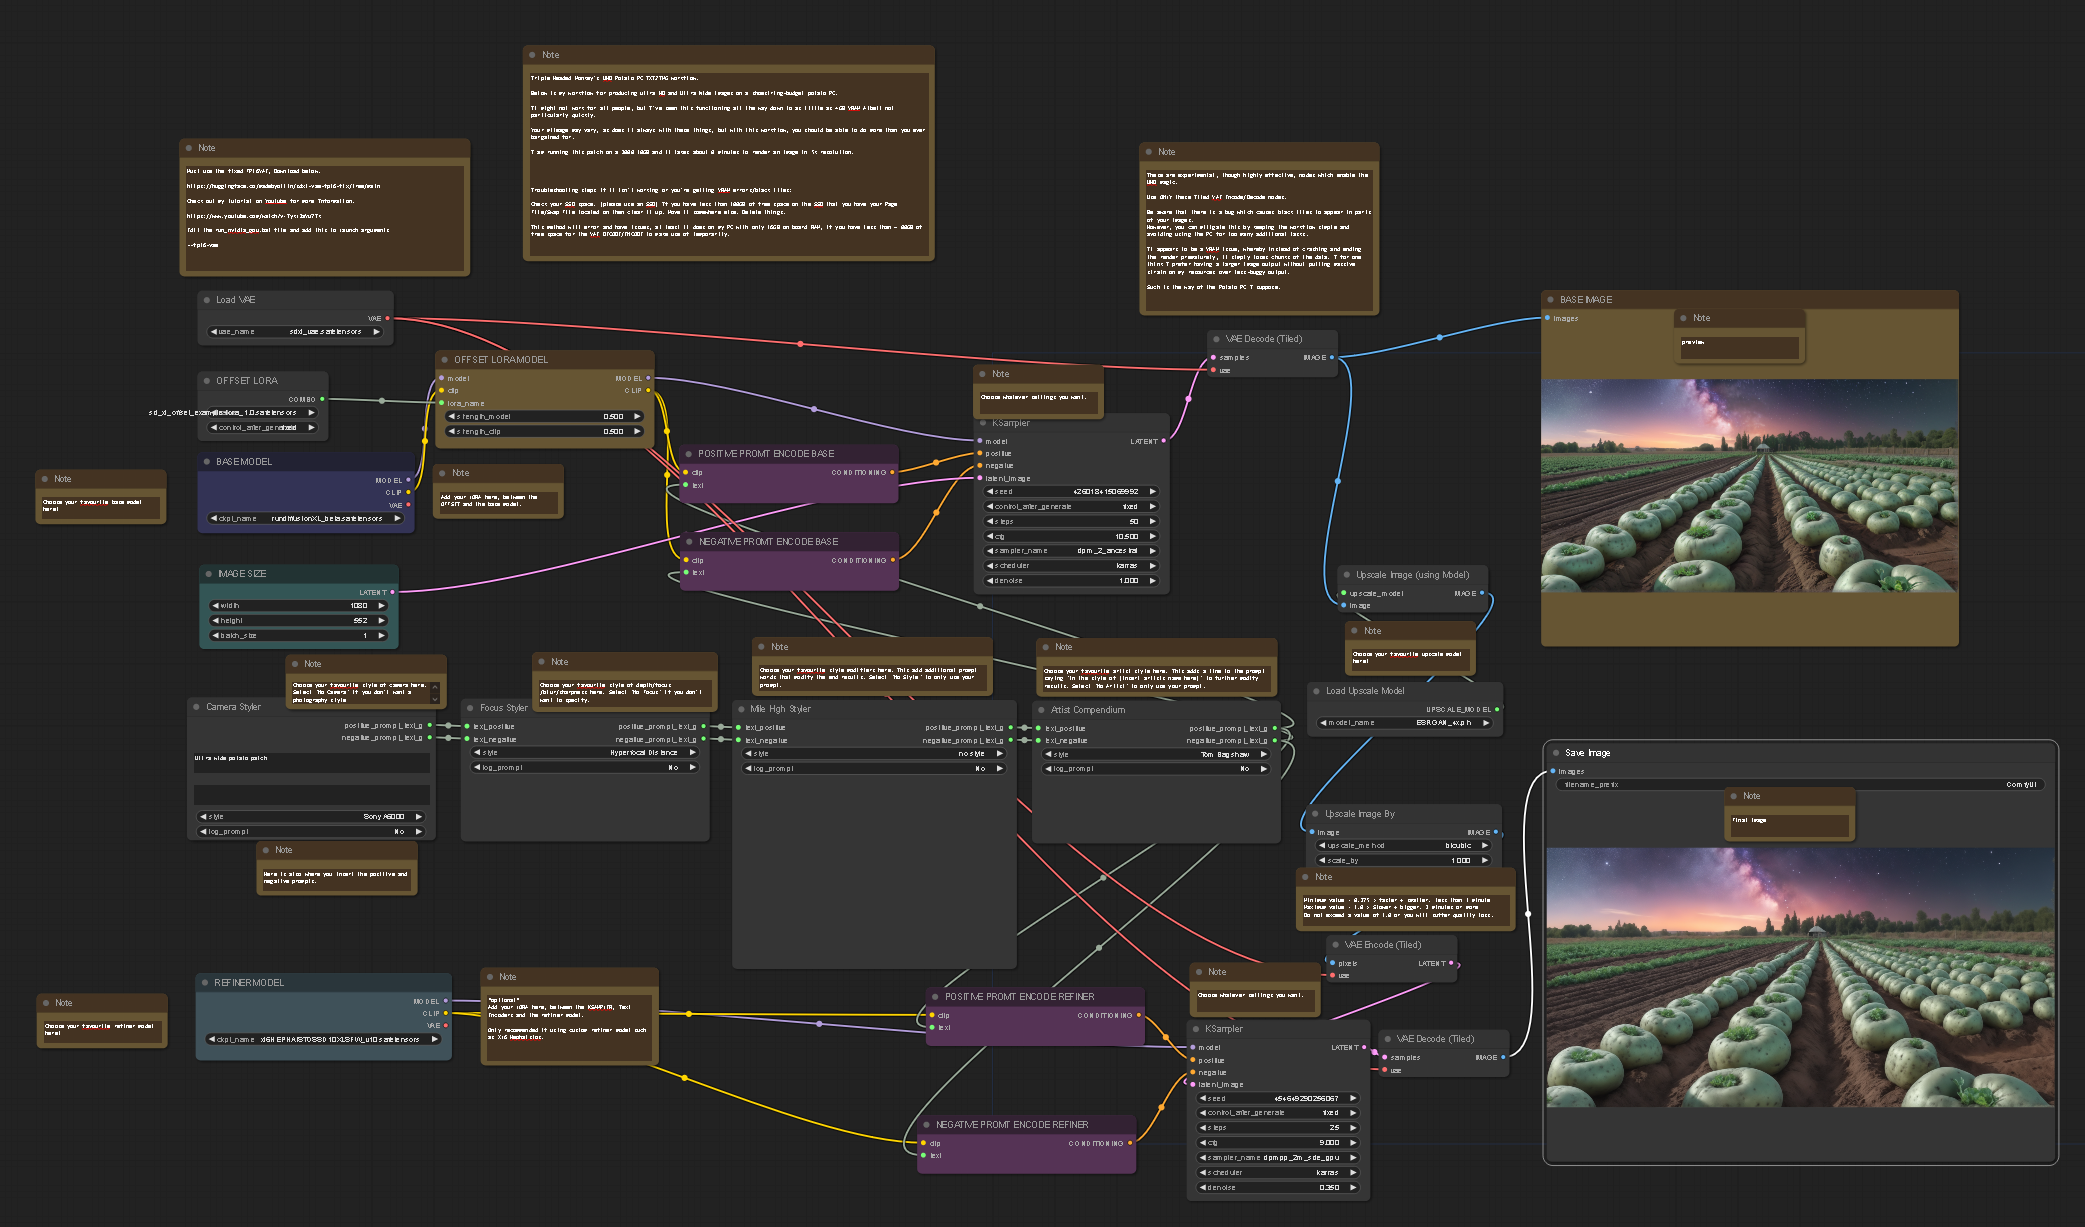Open the scheduler combo in refiner KSampler
2085x1227 pixels.
point(1278,1172)
